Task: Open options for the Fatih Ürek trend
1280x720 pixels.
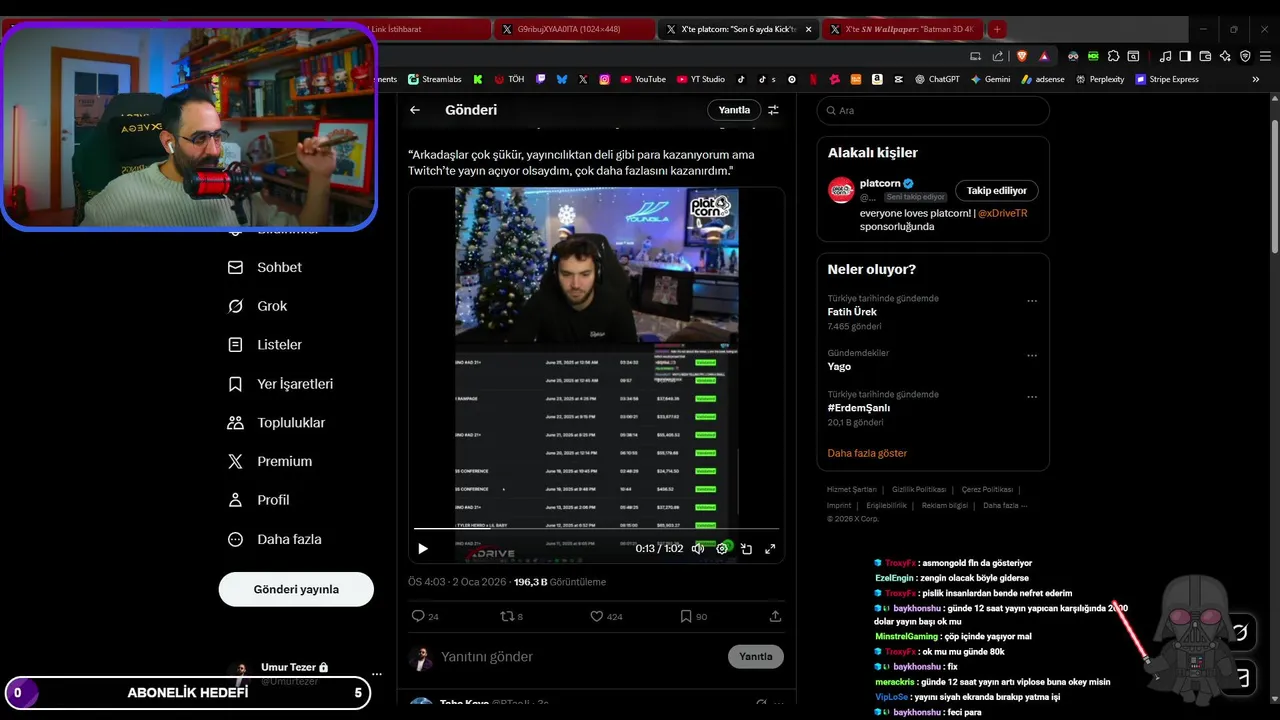Action: click(x=1032, y=300)
